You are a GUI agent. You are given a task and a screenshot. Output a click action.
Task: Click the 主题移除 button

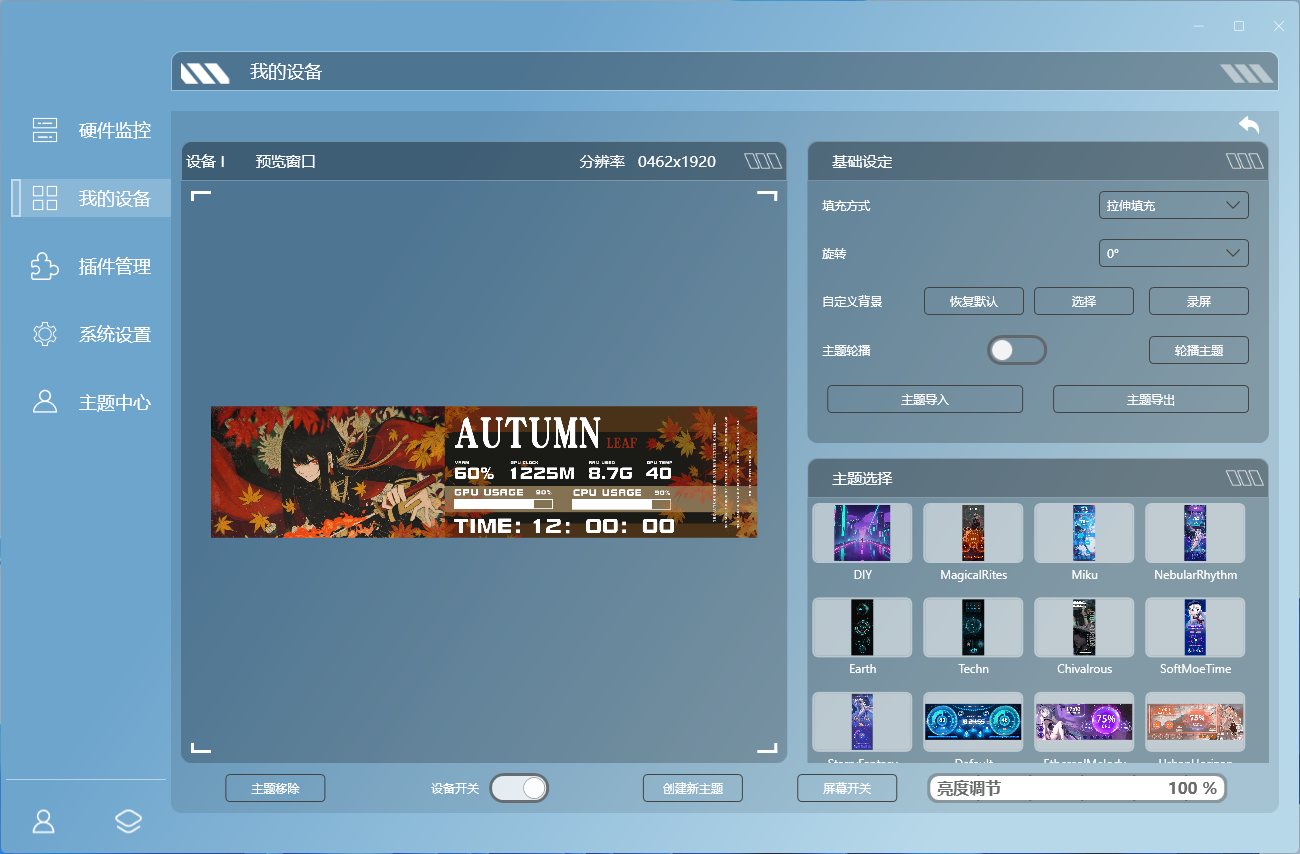(275, 788)
